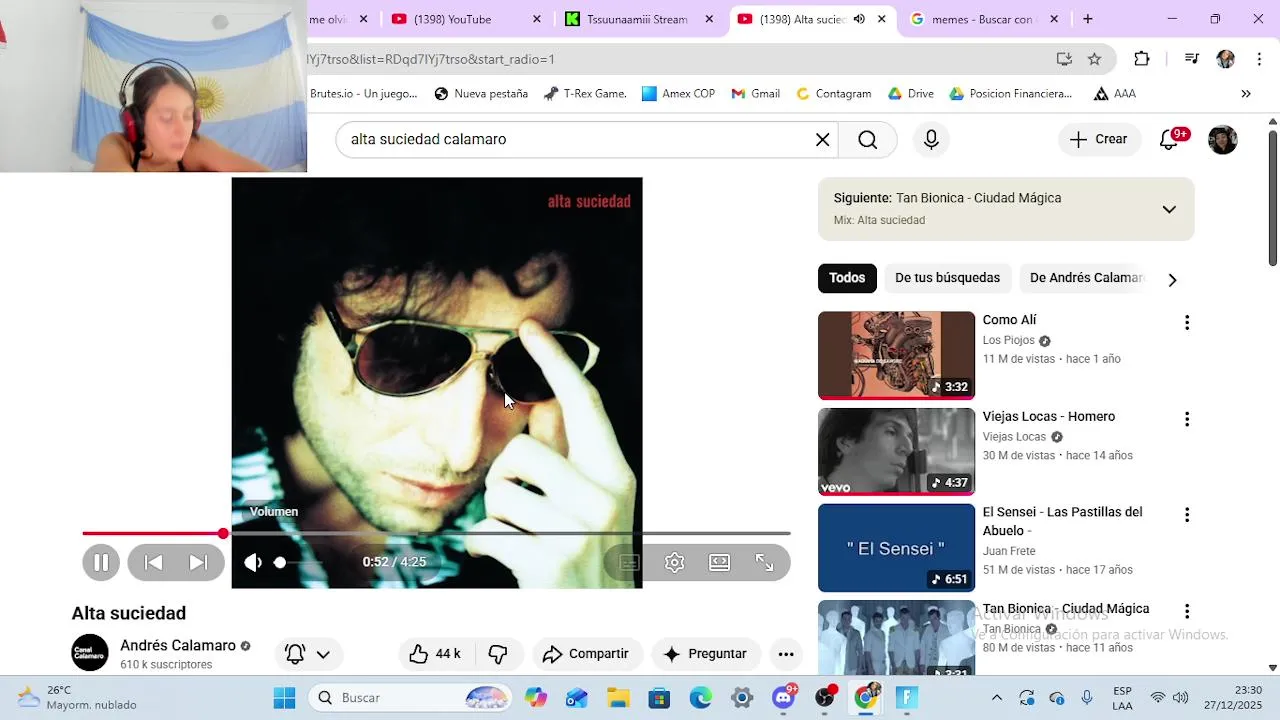Open YouTube notifications bell
The image size is (1280, 720).
[x=1169, y=140]
